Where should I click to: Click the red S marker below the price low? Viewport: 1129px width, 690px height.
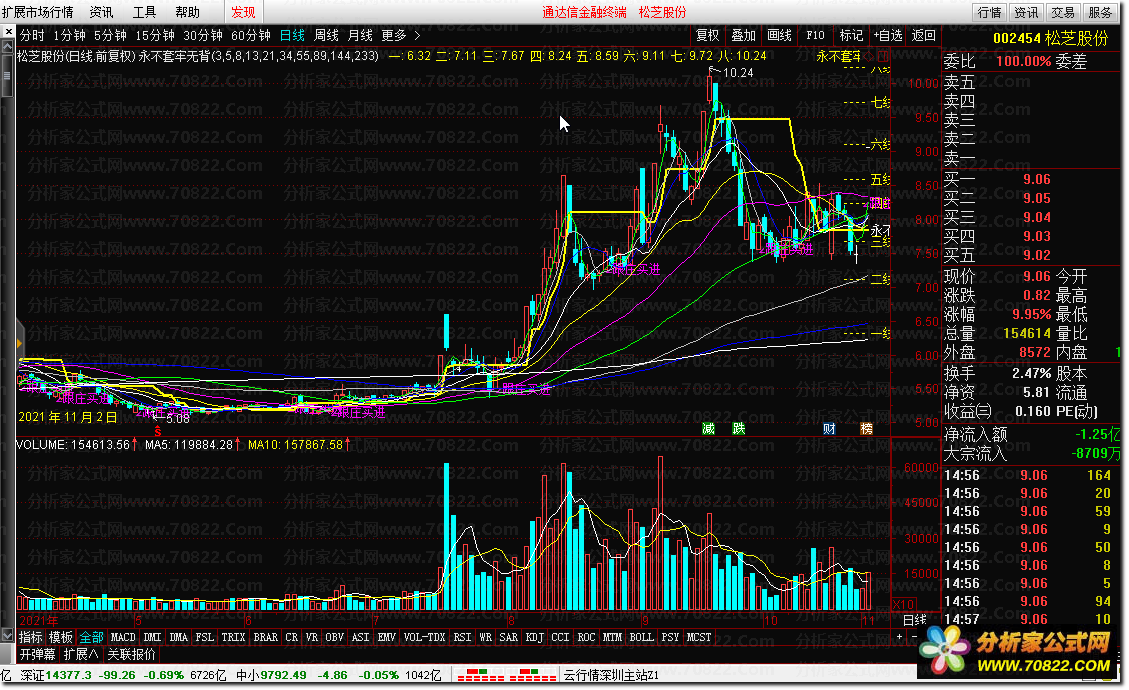[158, 431]
